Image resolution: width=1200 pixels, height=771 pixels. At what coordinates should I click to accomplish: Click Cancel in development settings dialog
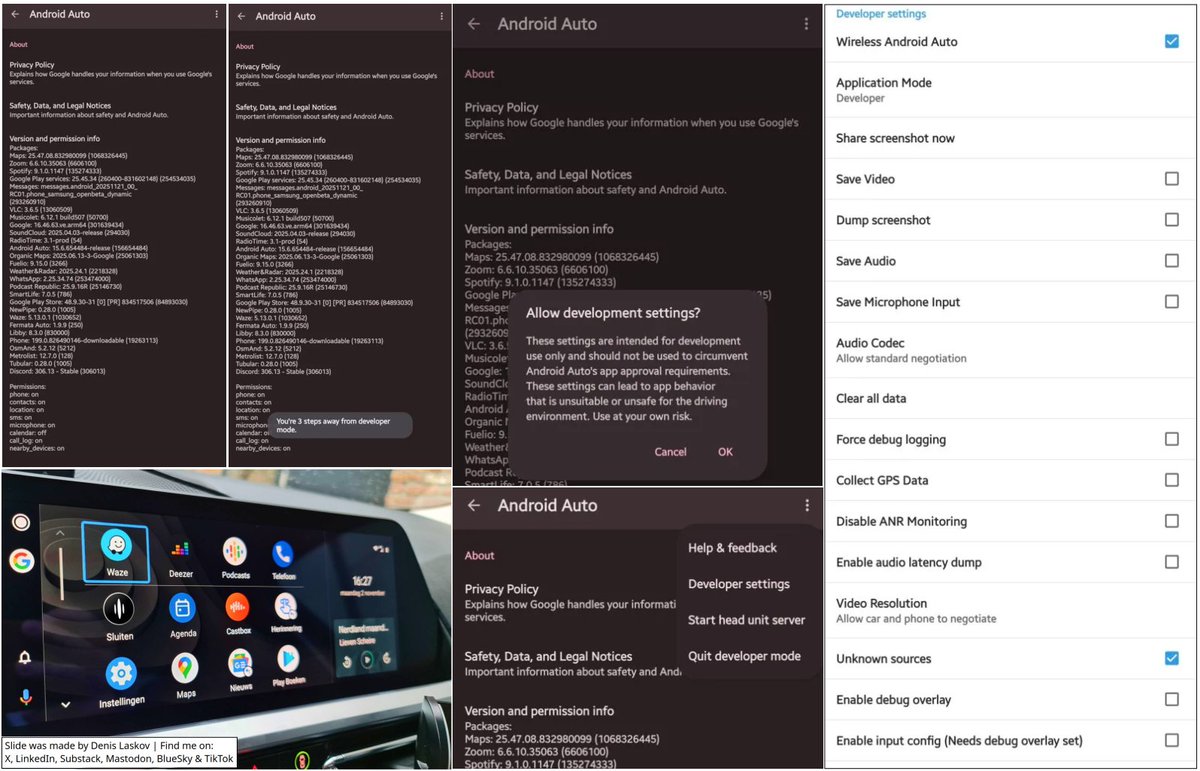pyautogui.click(x=670, y=452)
